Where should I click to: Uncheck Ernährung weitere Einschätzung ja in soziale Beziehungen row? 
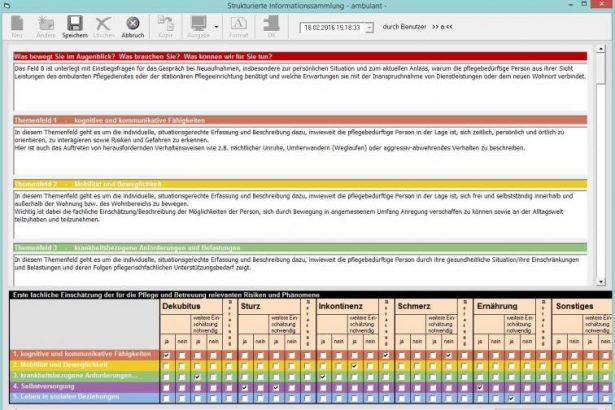coord(511,398)
